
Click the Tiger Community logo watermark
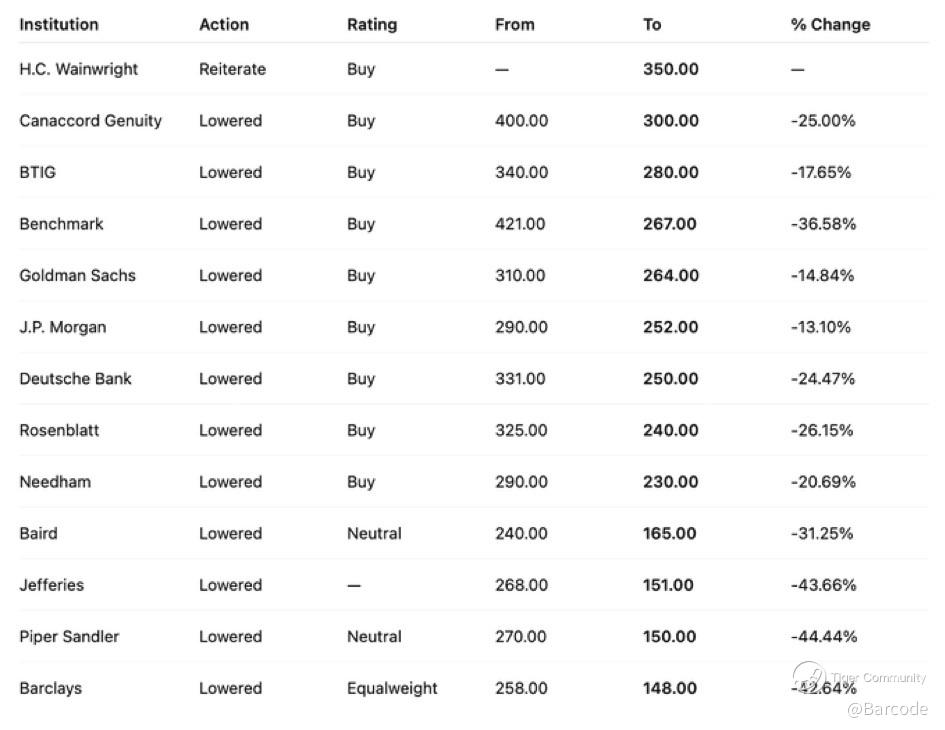808,676
